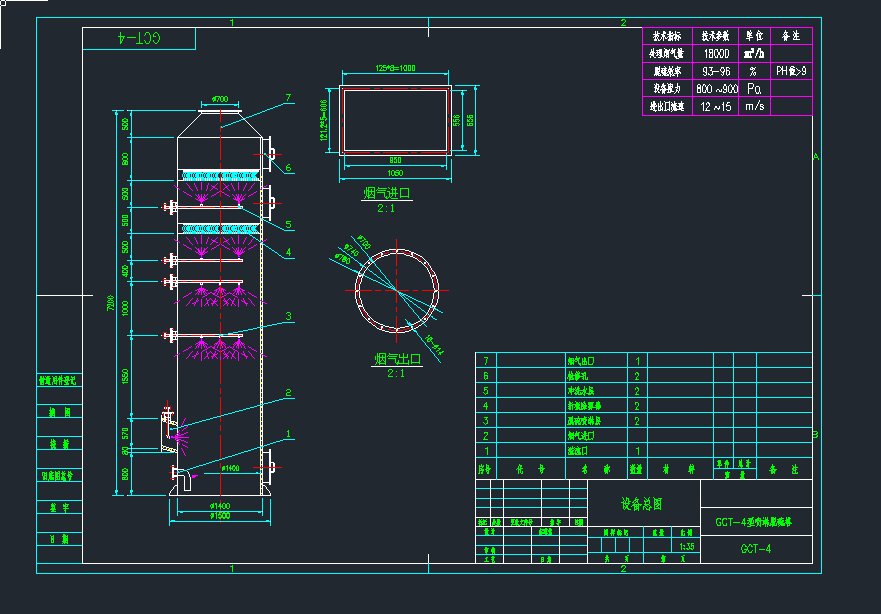Screen dimensions: 881x614
Task: Click the 签字 field in left title strip
Action: tap(60, 505)
